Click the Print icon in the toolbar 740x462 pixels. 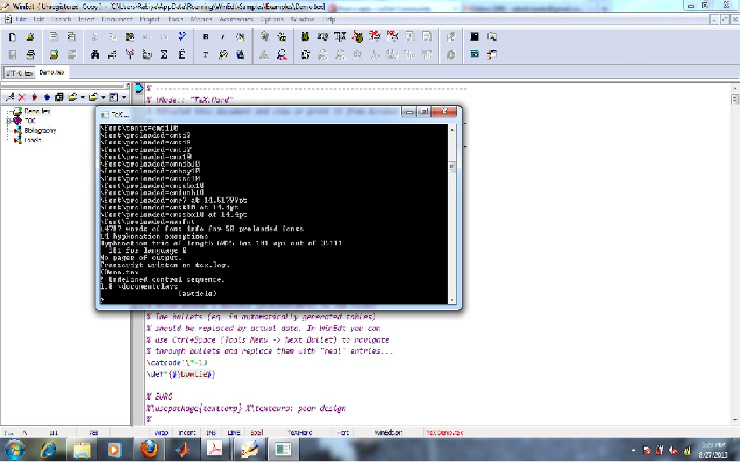click(31, 55)
